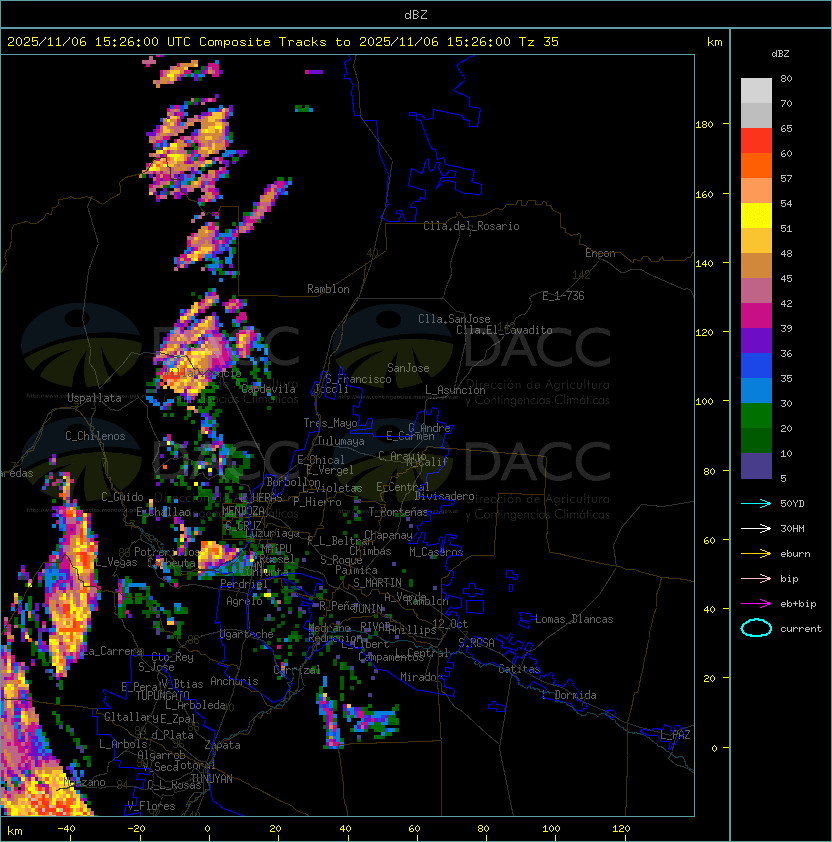832x842 pixels.
Task: Click the 'TUNUYAN' map label
Action: 212,779
